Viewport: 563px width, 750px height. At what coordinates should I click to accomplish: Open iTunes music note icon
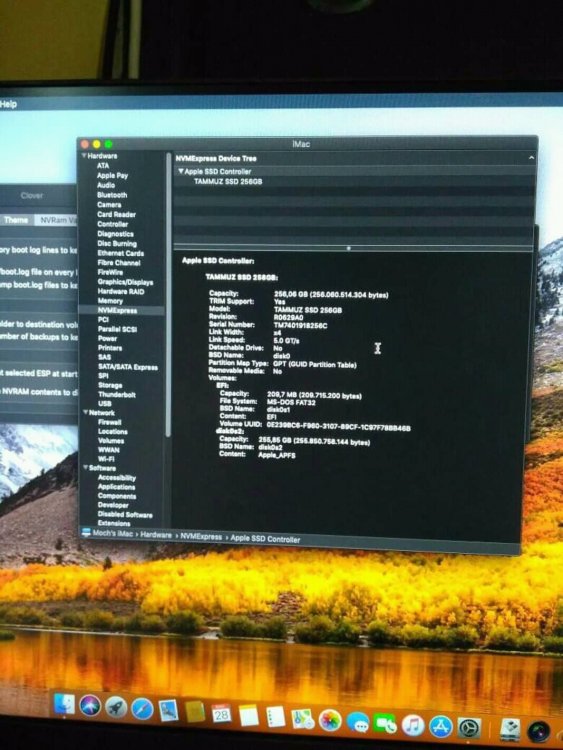(x=413, y=726)
